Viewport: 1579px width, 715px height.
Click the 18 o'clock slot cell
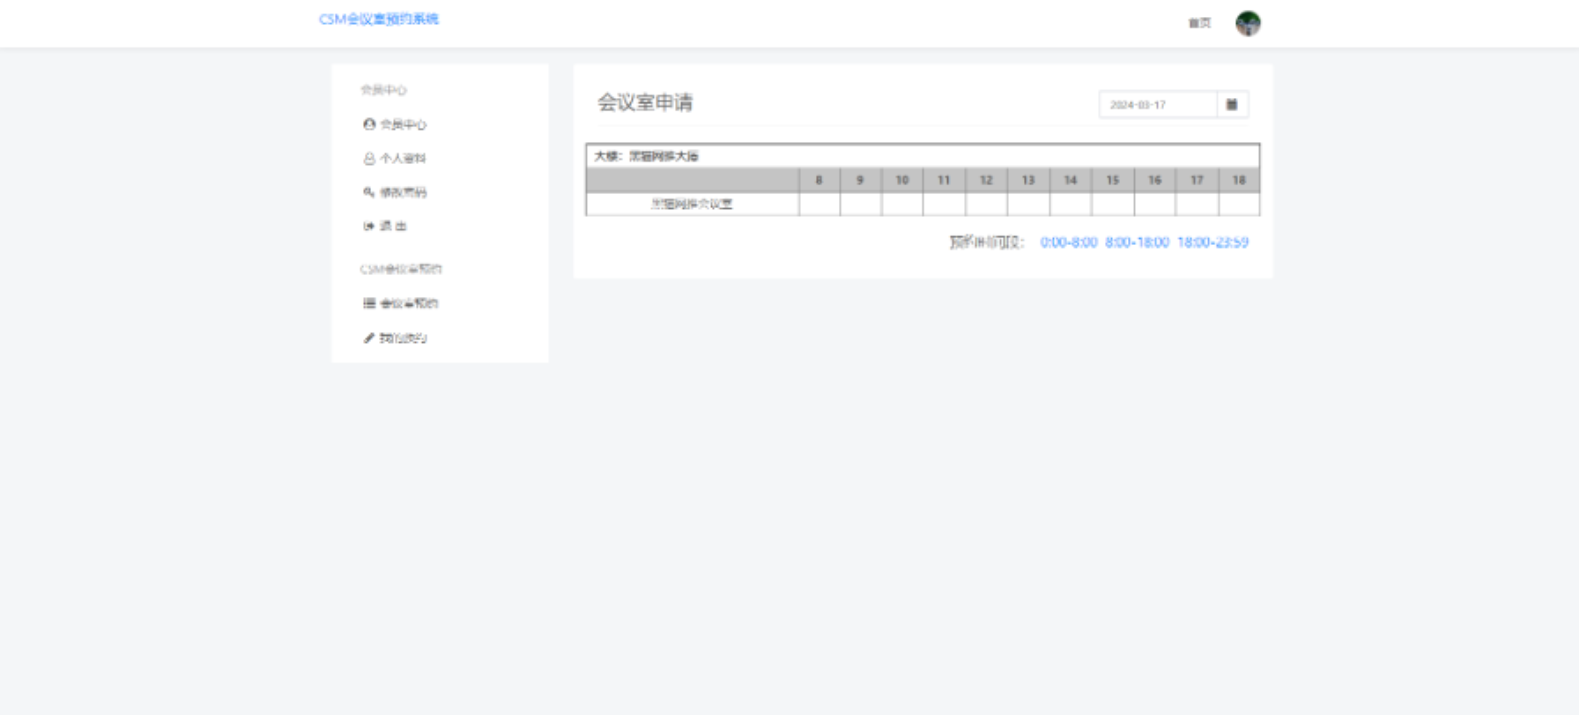tap(1239, 204)
